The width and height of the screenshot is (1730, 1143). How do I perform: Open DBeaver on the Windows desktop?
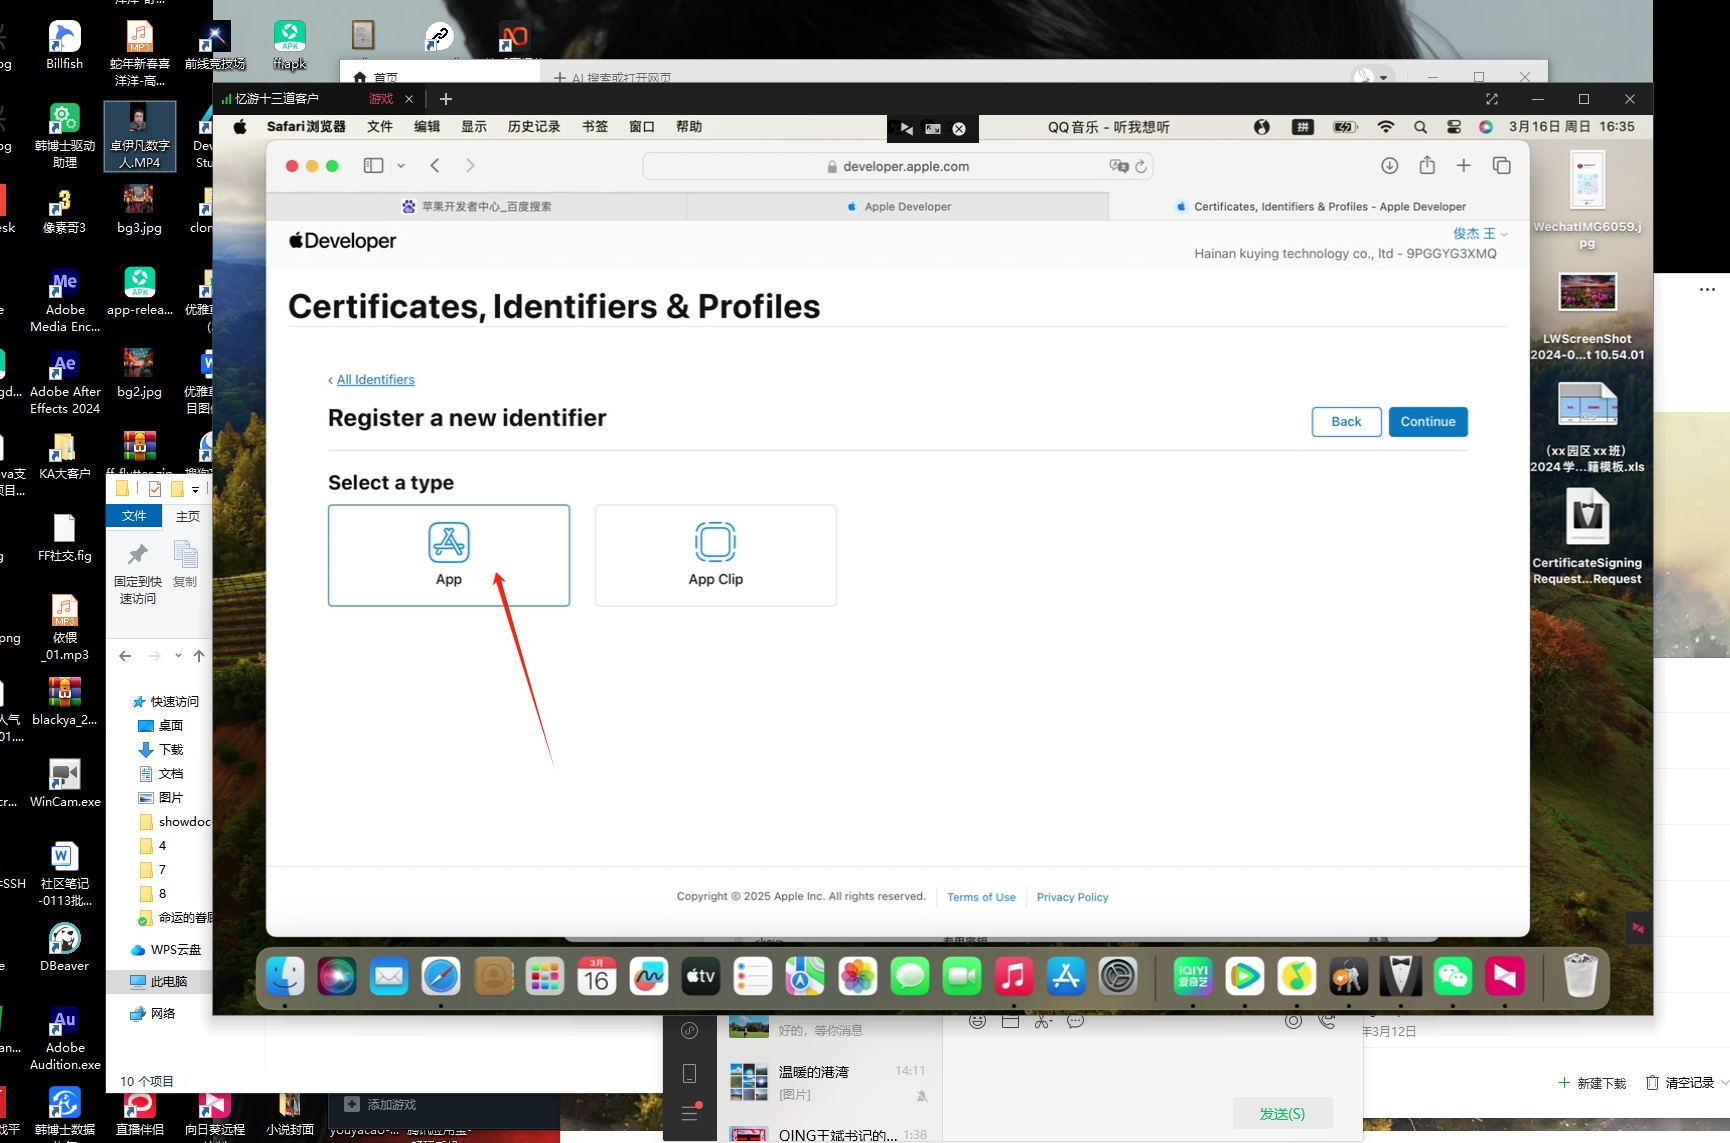point(65,947)
